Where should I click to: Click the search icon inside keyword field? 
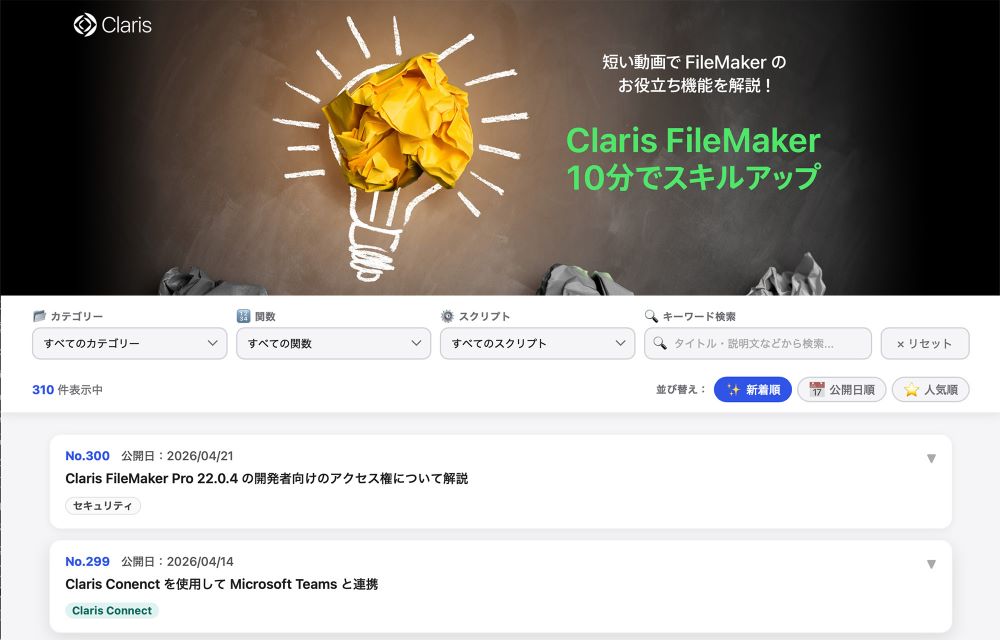(x=660, y=343)
